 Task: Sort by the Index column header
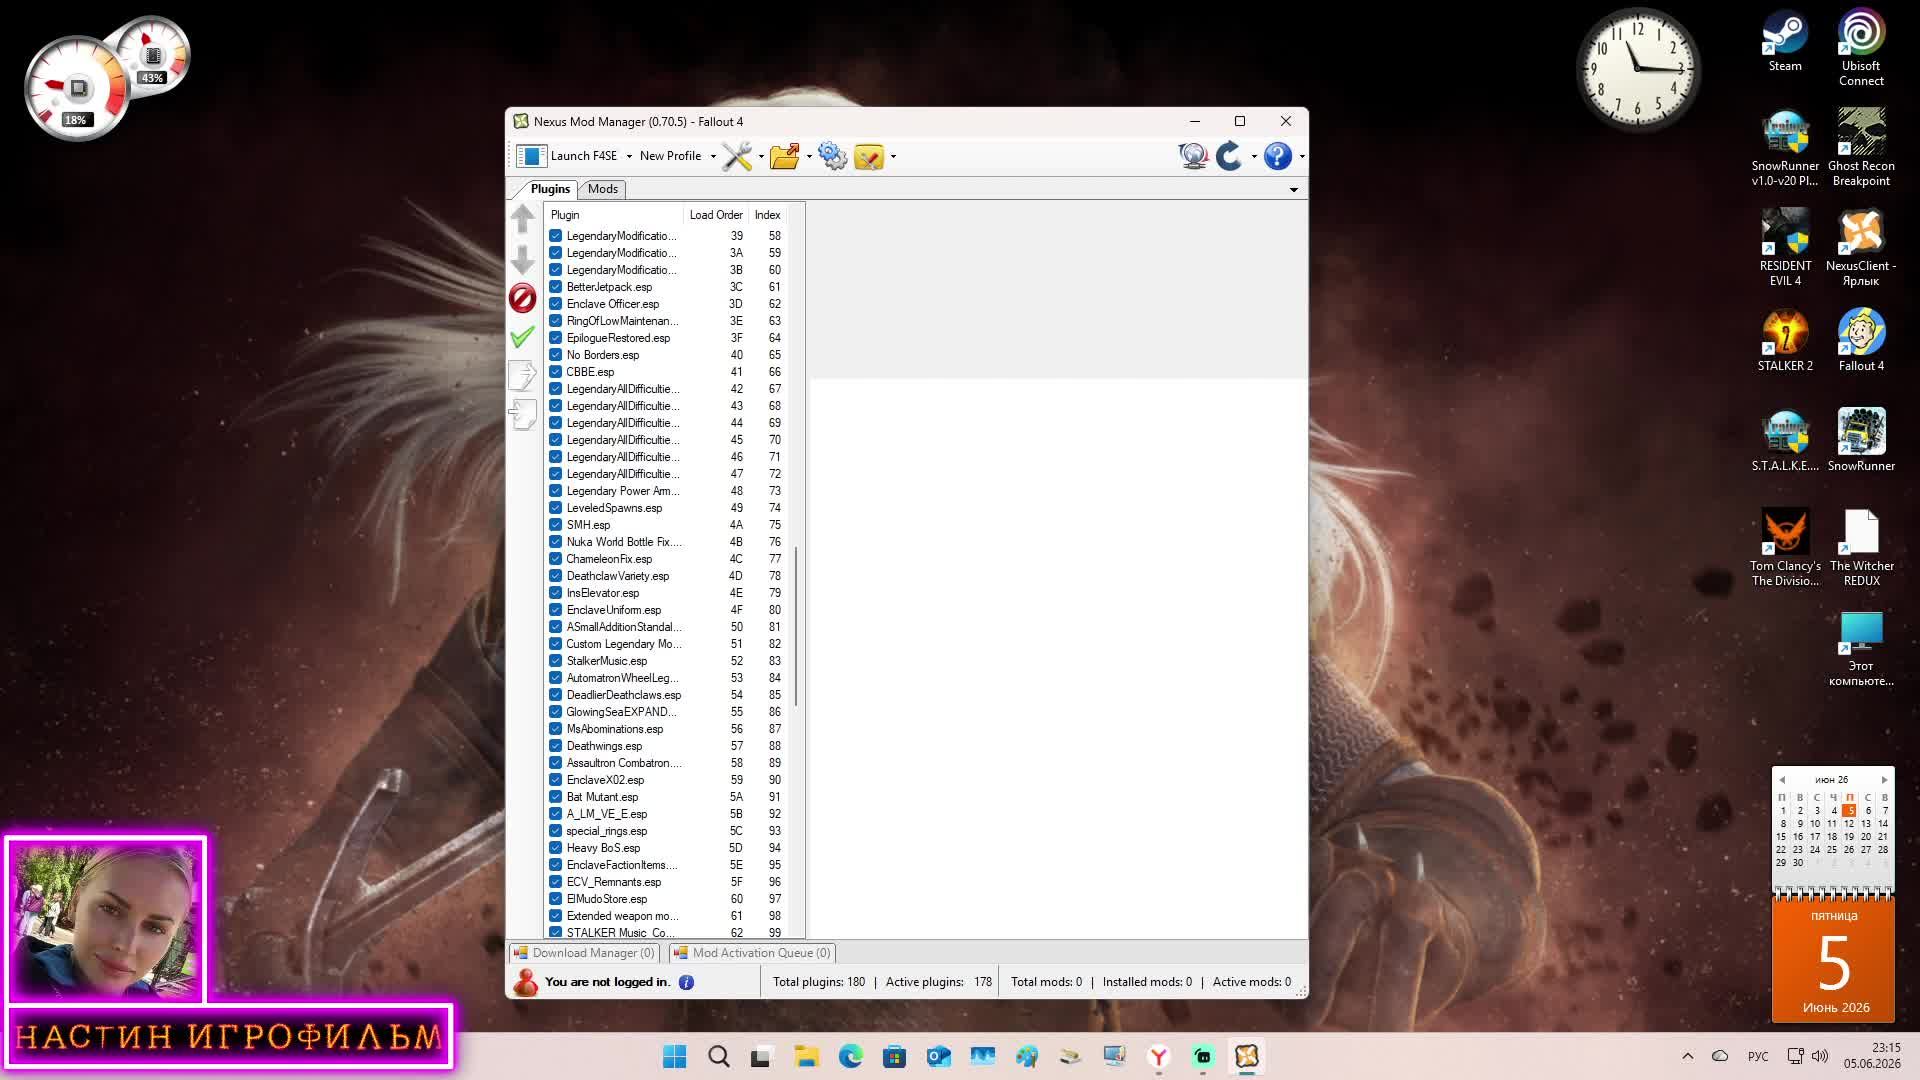[x=768, y=215]
